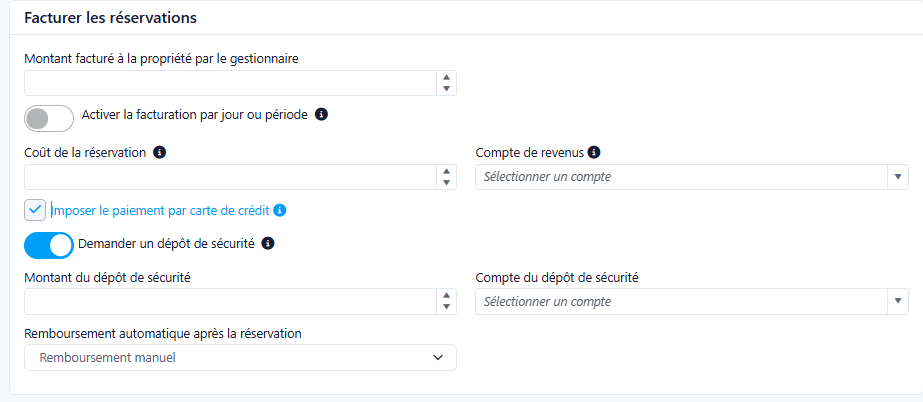Increase Coût de la réservation with up arrow

pyautogui.click(x=446, y=171)
